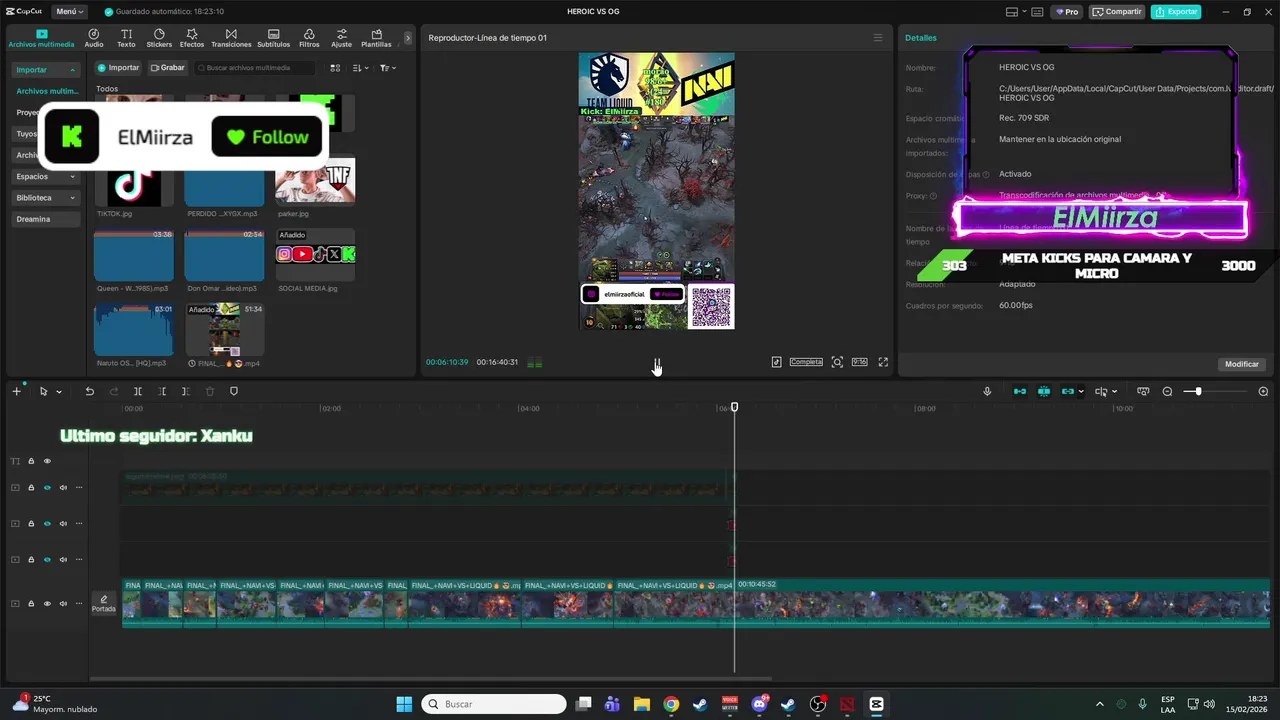Show more tabs with right chevron

407,38
